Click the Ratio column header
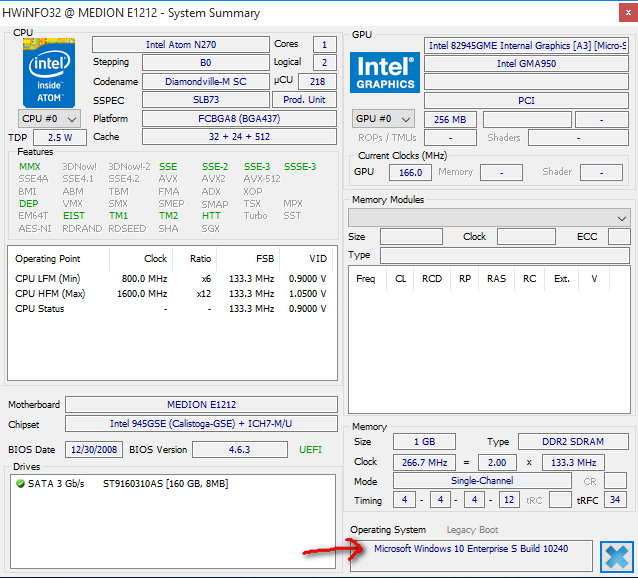Image resolution: width=638 pixels, height=578 pixels. pyautogui.click(x=195, y=259)
